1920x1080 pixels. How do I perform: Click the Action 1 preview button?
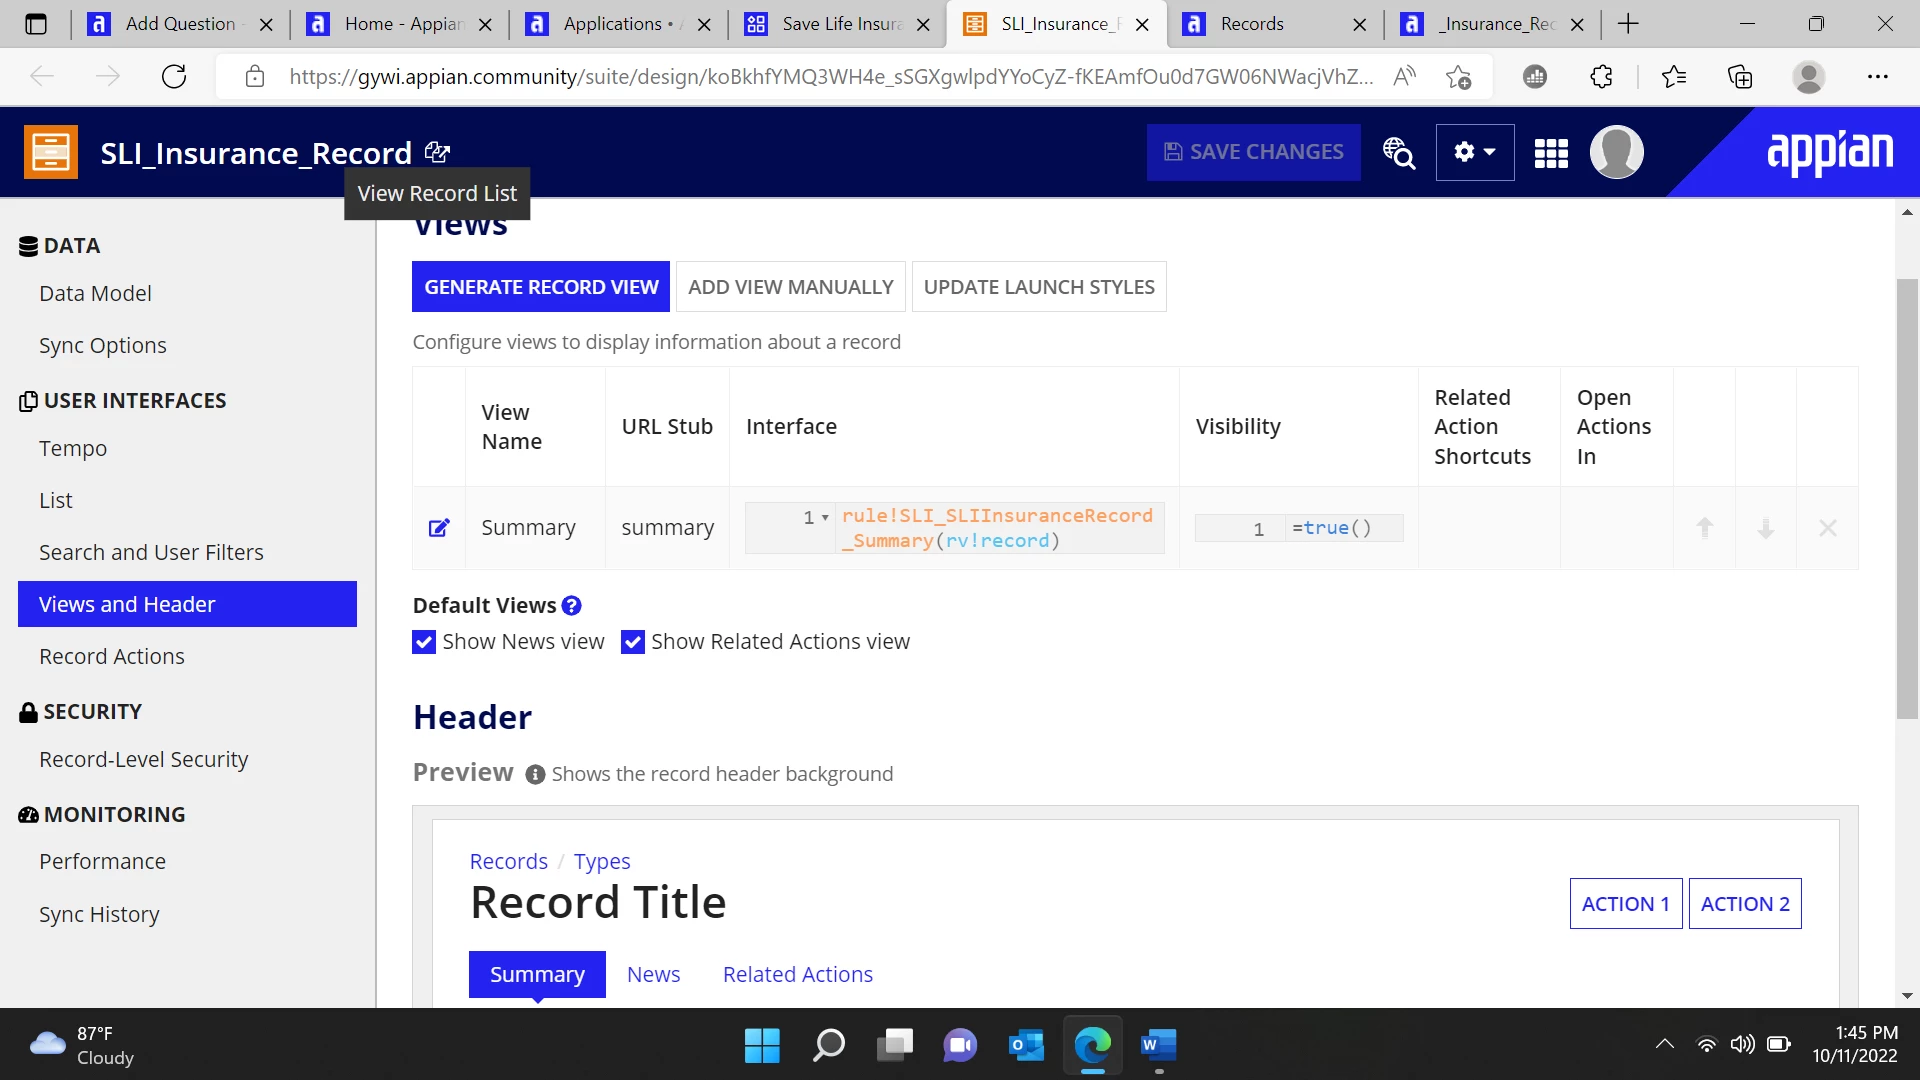(x=1626, y=904)
